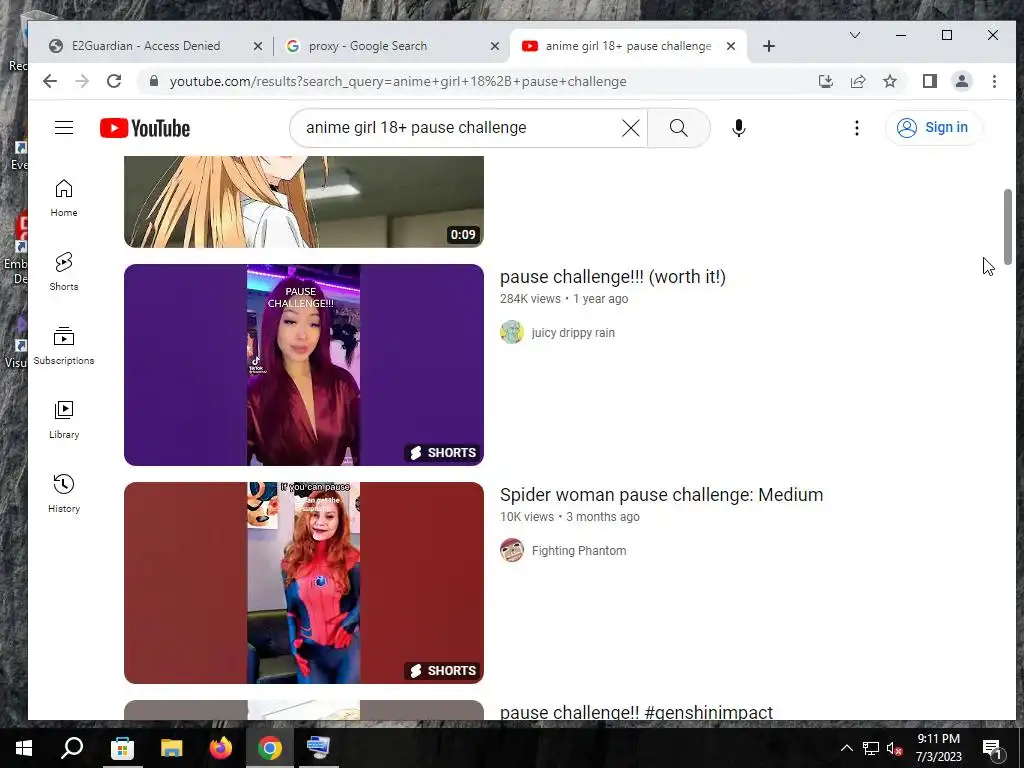
Task: Click the '284K views' text
Action: tap(530, 298)
